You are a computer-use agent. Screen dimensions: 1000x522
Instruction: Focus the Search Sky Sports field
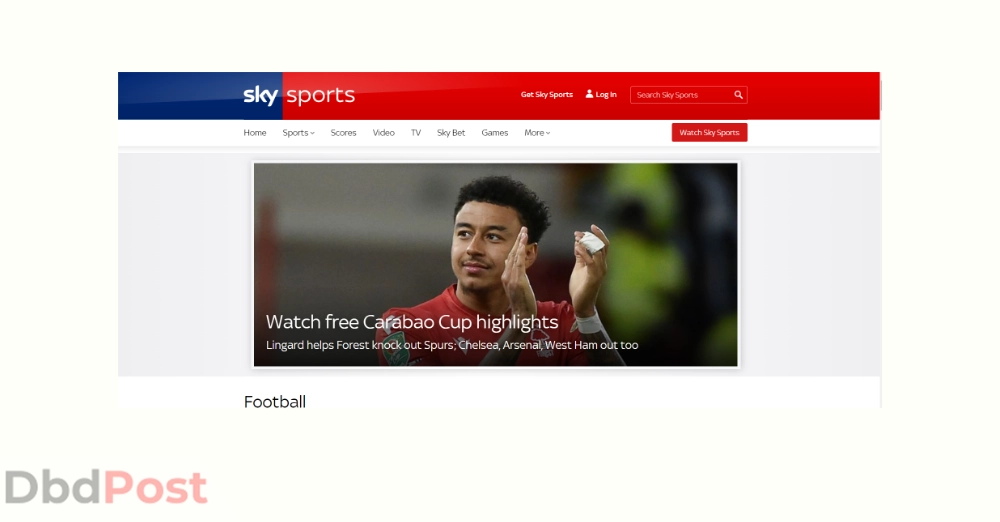(x=688, y=94)
